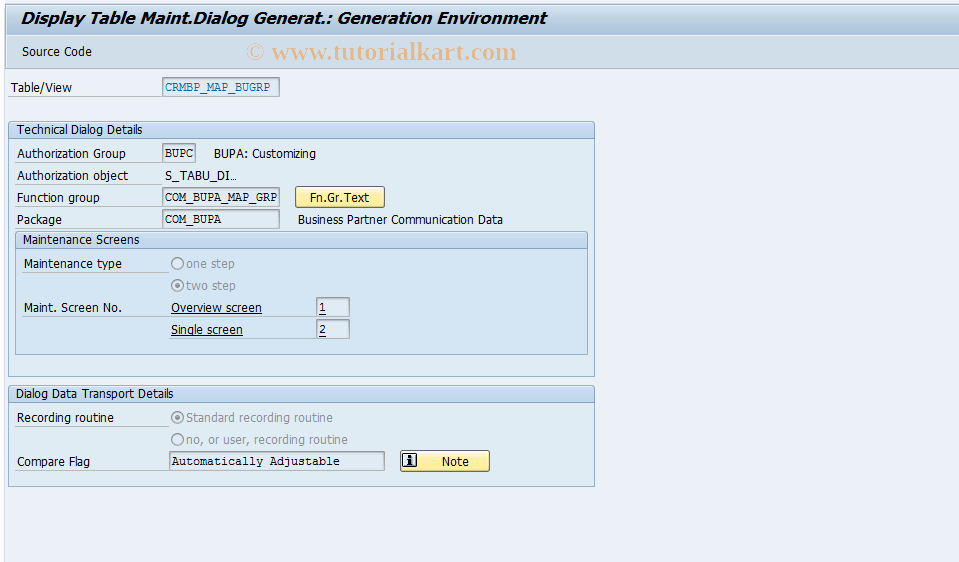This screenshot has width=959, height=562.
Task: Click the Authorization object label
Action: pos(73,176)
